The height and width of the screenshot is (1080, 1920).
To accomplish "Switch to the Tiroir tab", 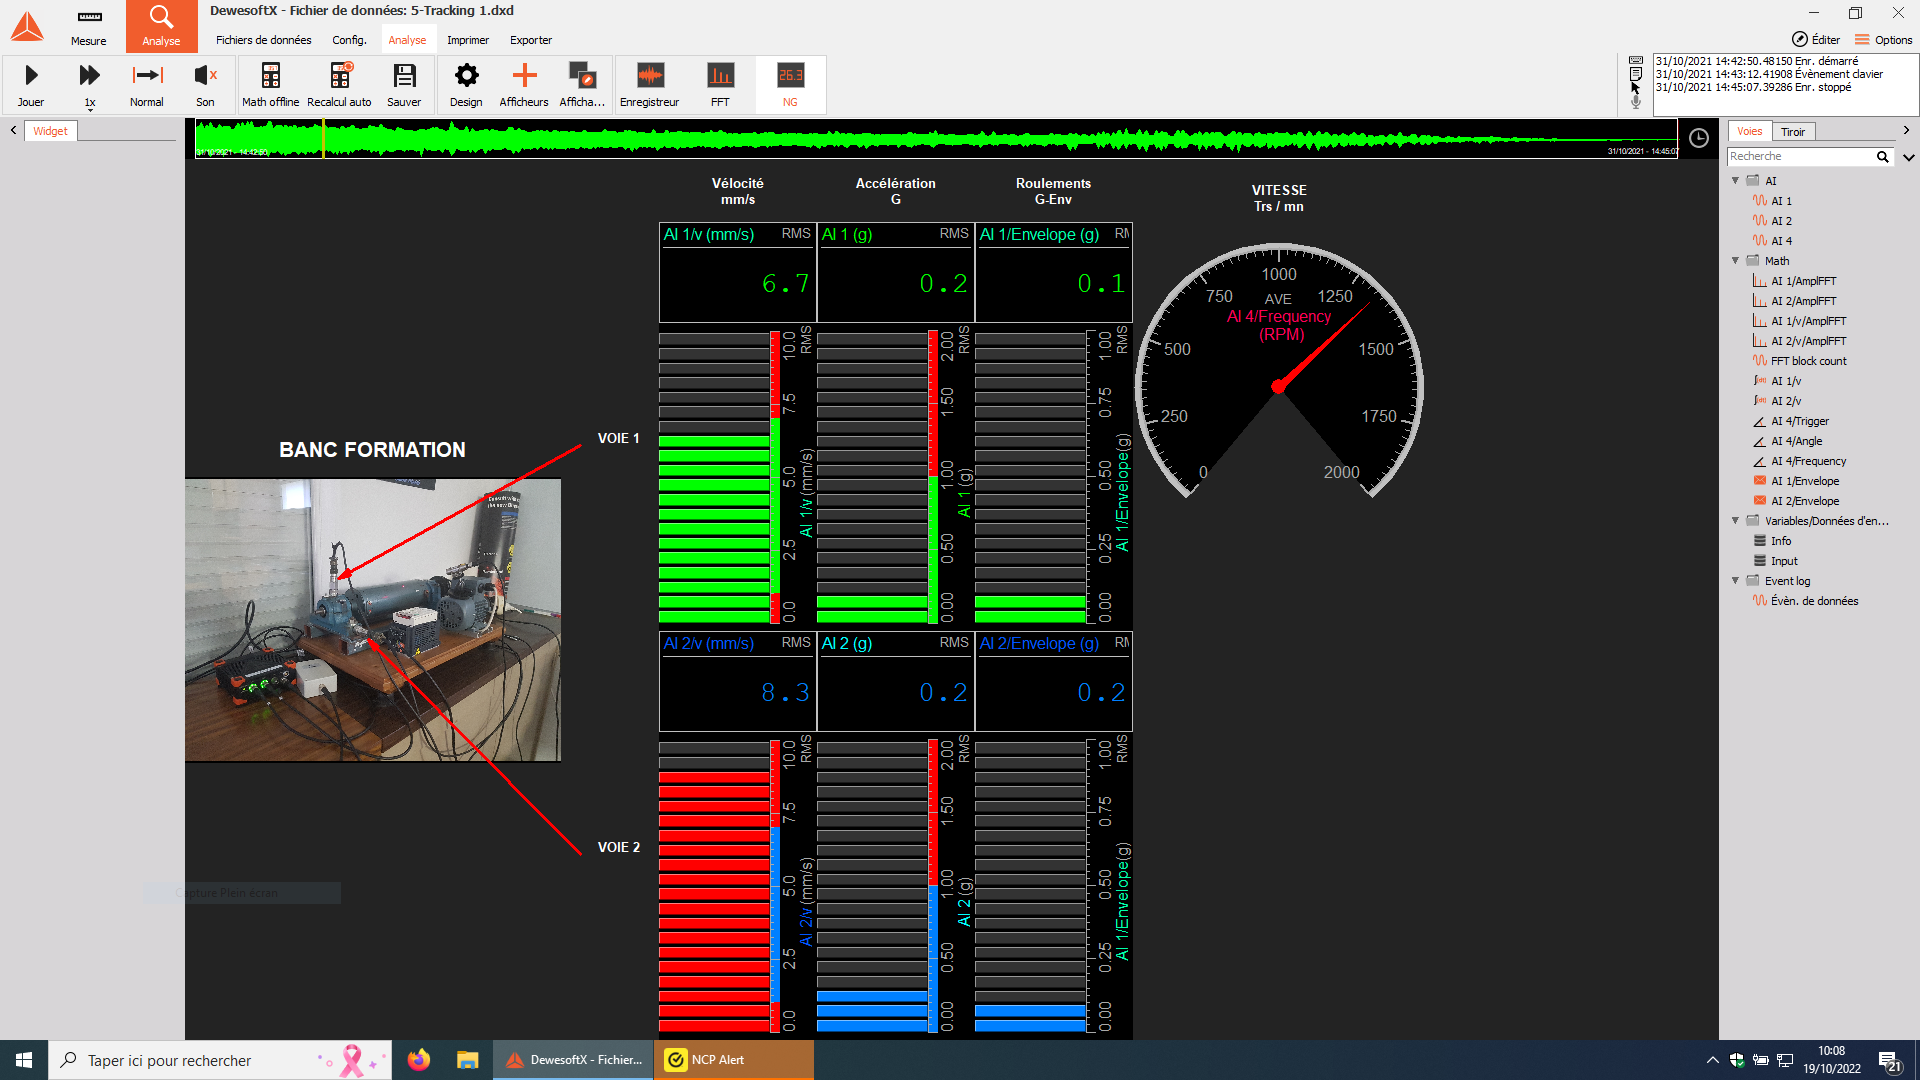I will click(1792, 132).
